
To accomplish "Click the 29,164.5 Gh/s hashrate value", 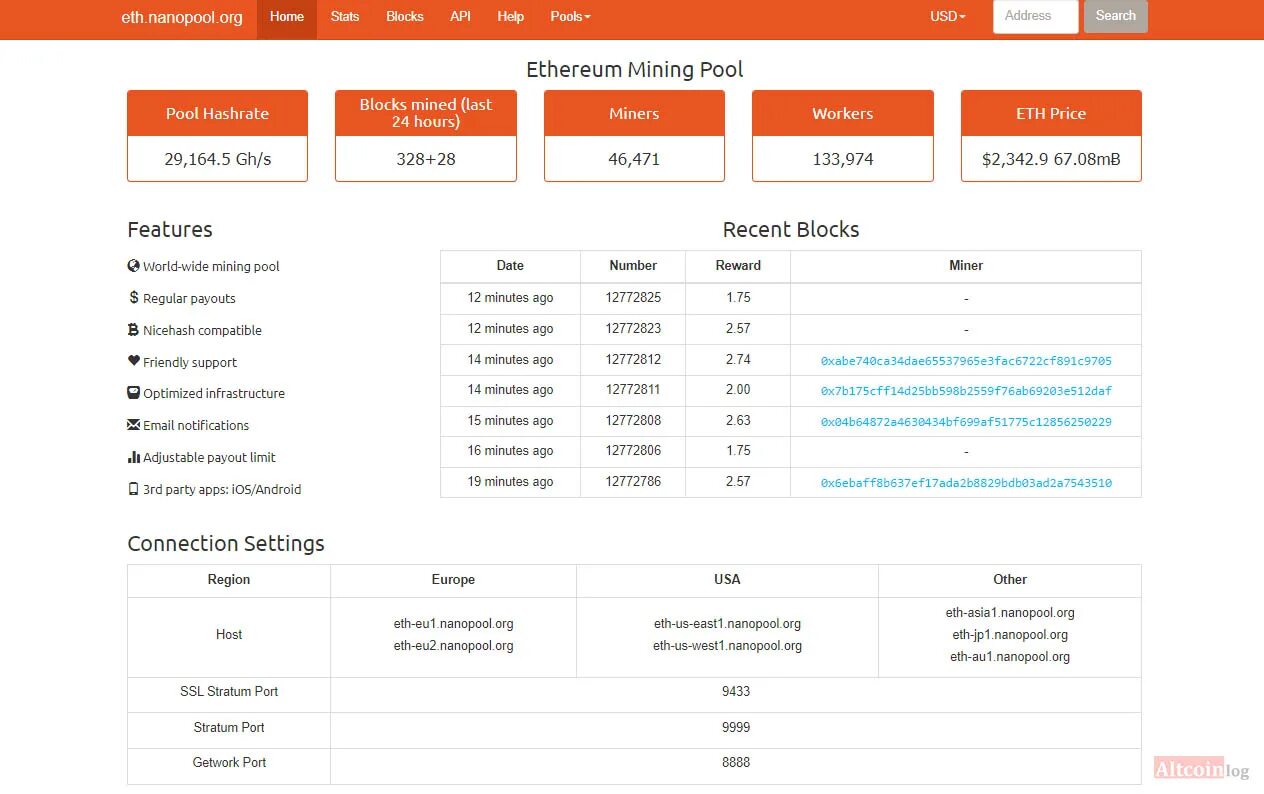I will click(218, 159).
